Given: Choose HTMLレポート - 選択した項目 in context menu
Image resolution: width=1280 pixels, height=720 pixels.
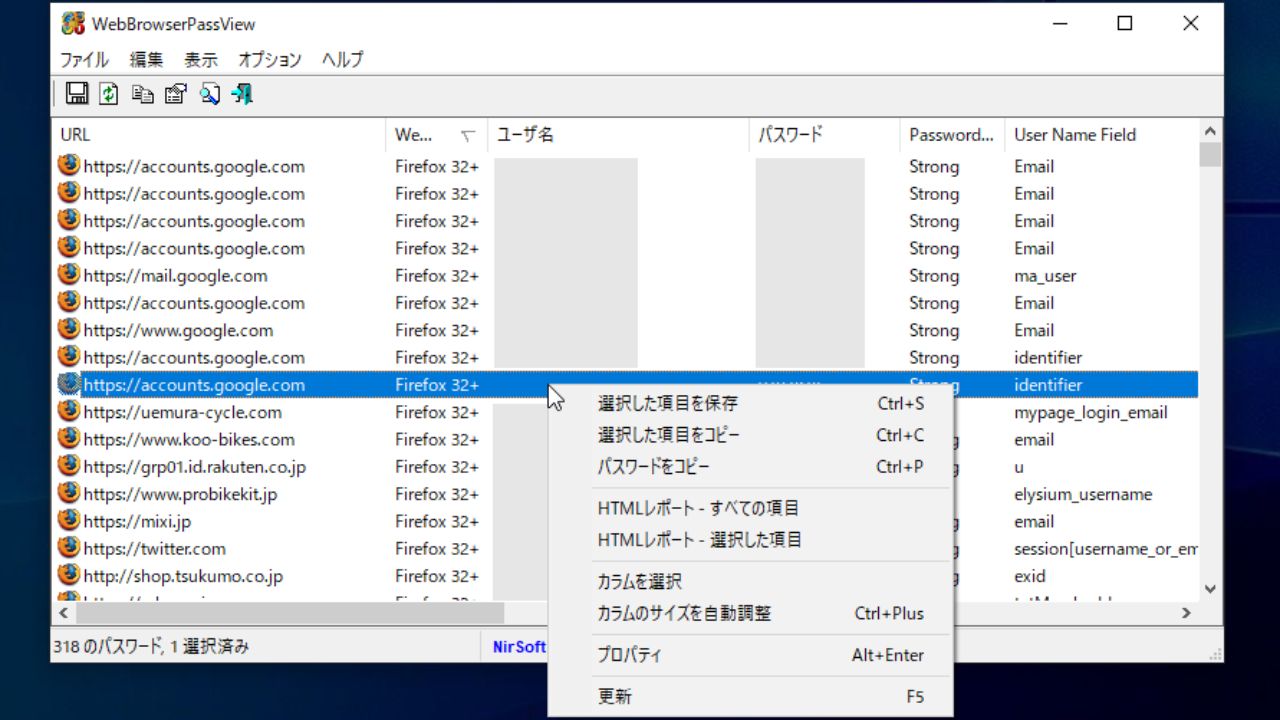Looking at the screenshot, I should 750,540.
